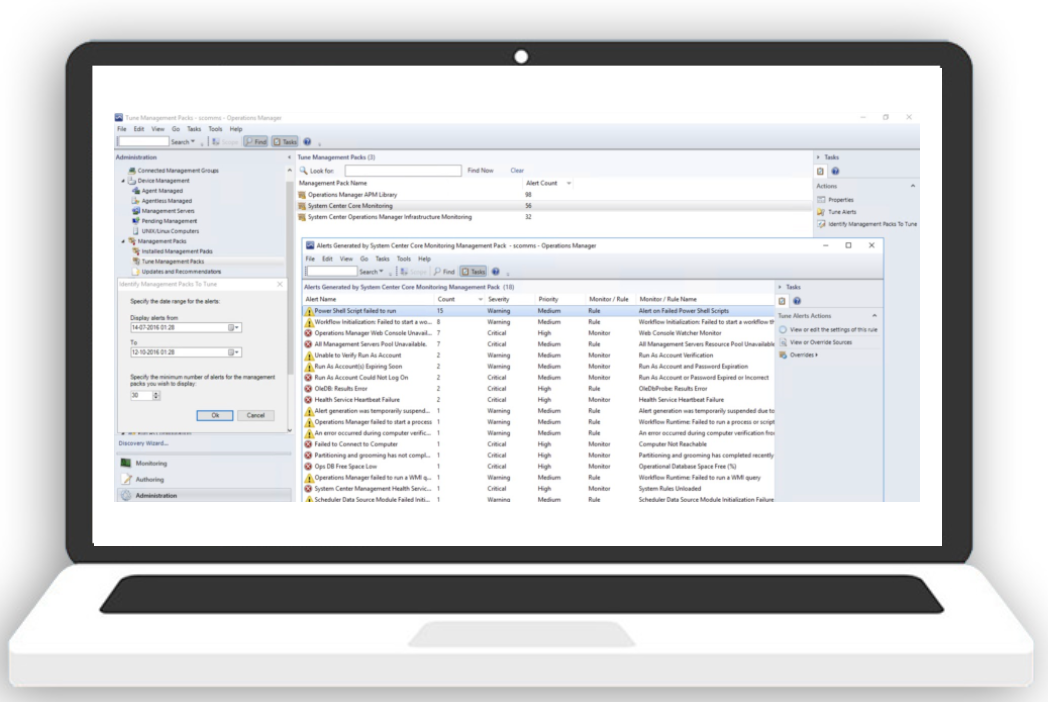The width and height of the screenshot is (1048, 702).
Task: Click the Discovery Wizard link
Action: 143,443
